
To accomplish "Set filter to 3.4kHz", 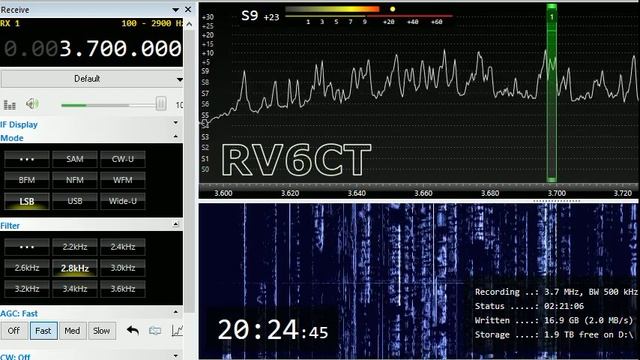I will point(75,289).
